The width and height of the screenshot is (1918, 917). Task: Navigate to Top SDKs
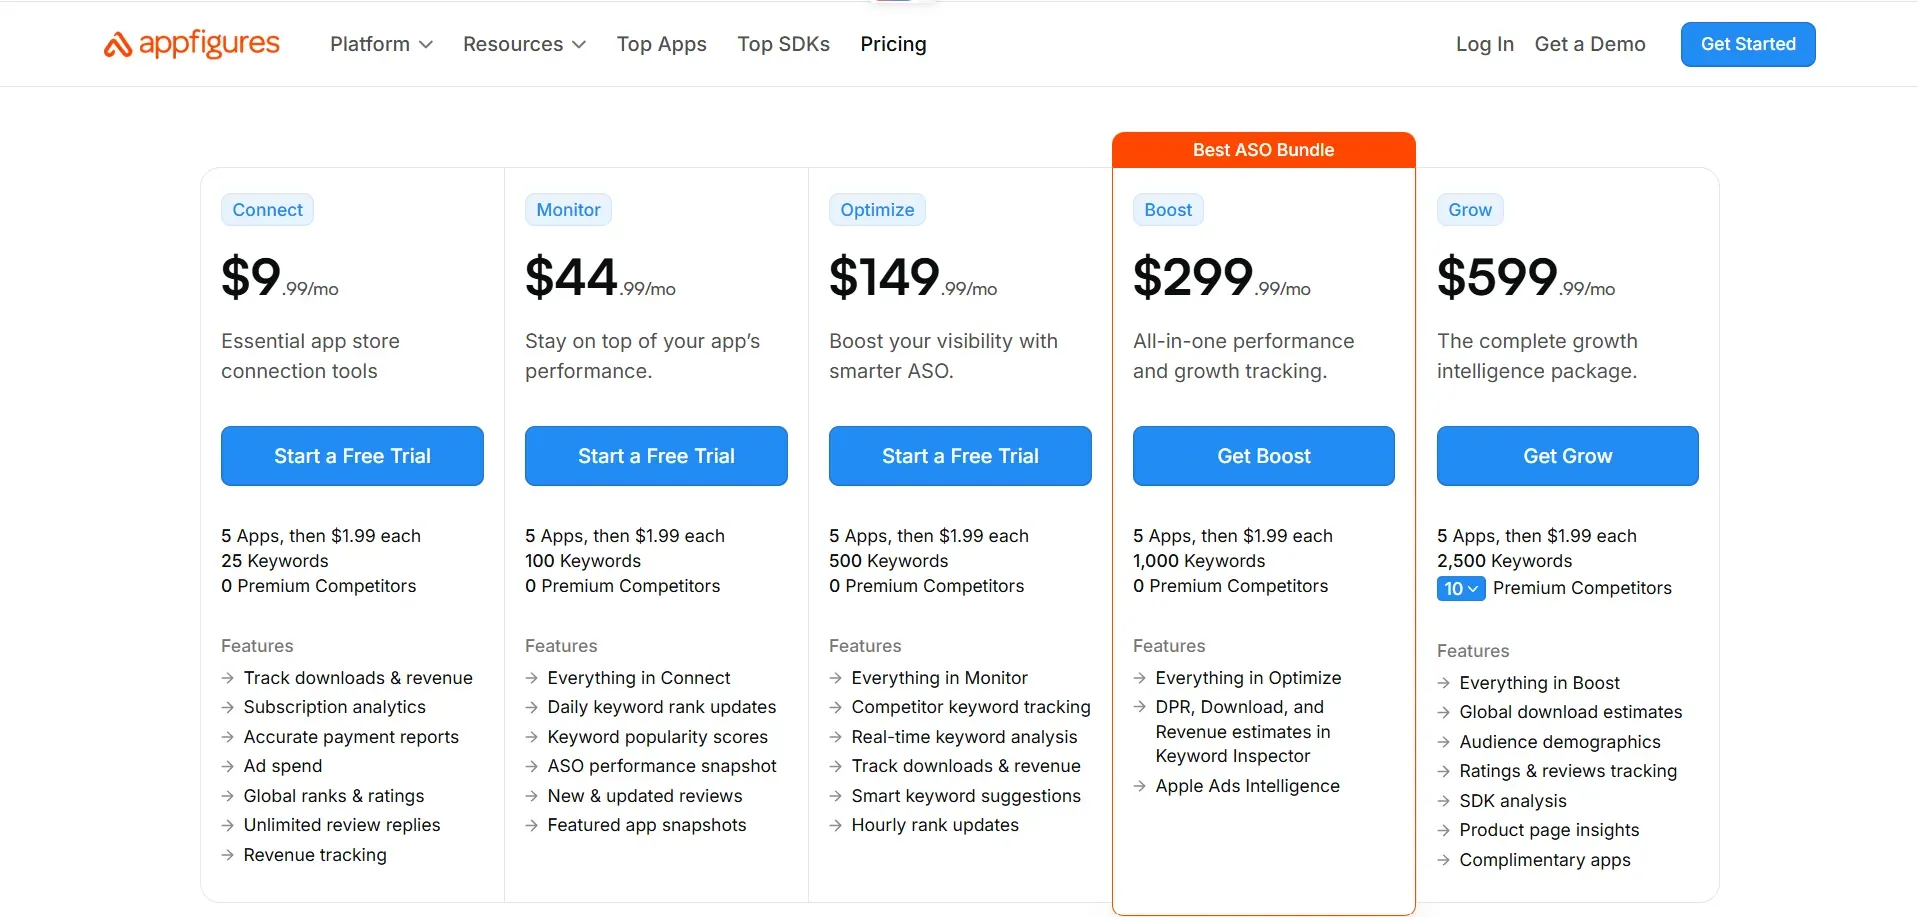click(783, 44)
